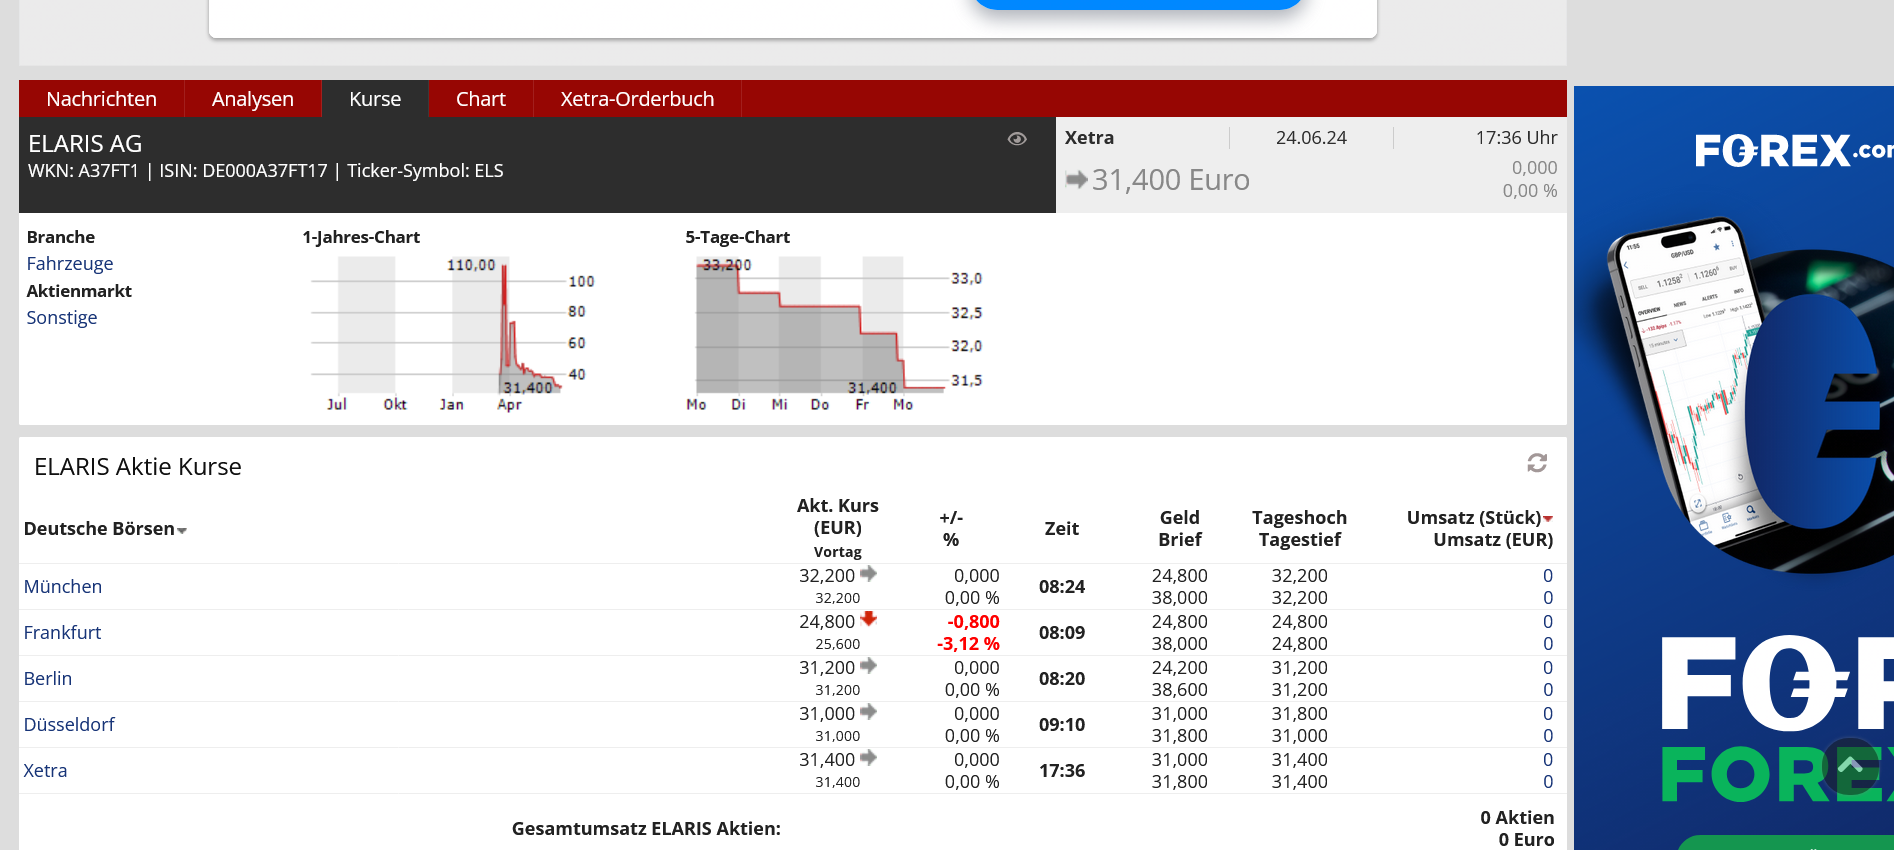Sort by Umsatz (Stück) column arrow

[1548, 518]
